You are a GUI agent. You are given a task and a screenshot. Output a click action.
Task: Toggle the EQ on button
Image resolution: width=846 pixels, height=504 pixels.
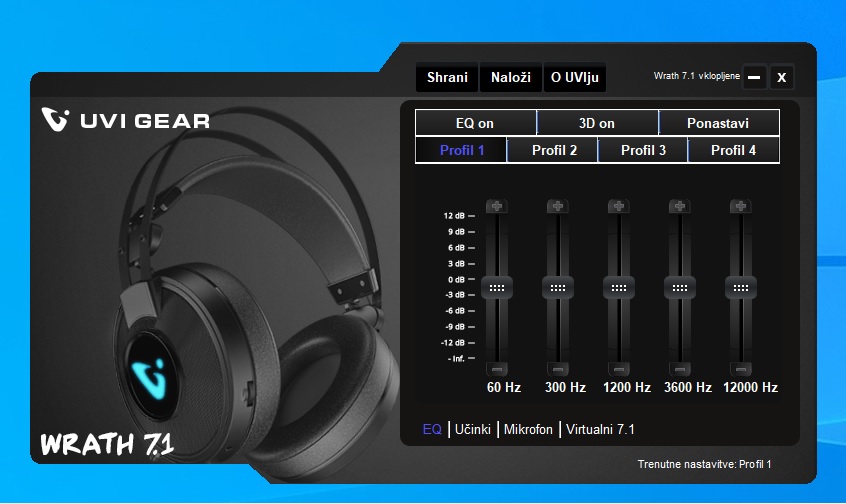pos(475,123)
